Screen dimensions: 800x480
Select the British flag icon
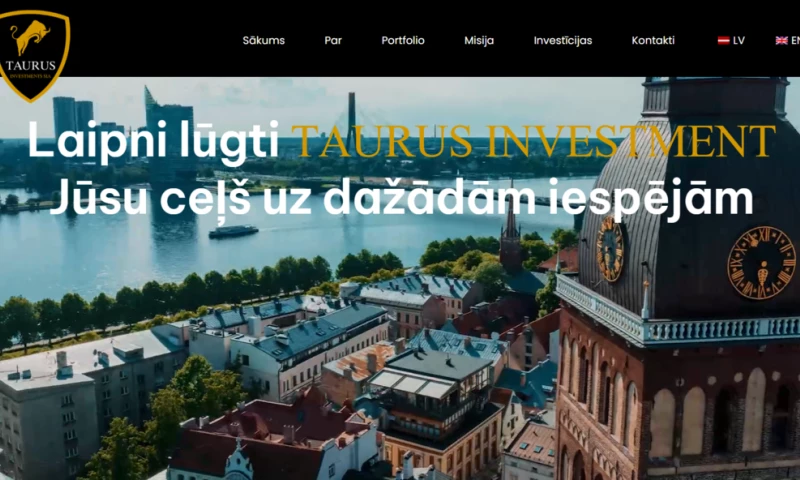(x=781, y=40)
